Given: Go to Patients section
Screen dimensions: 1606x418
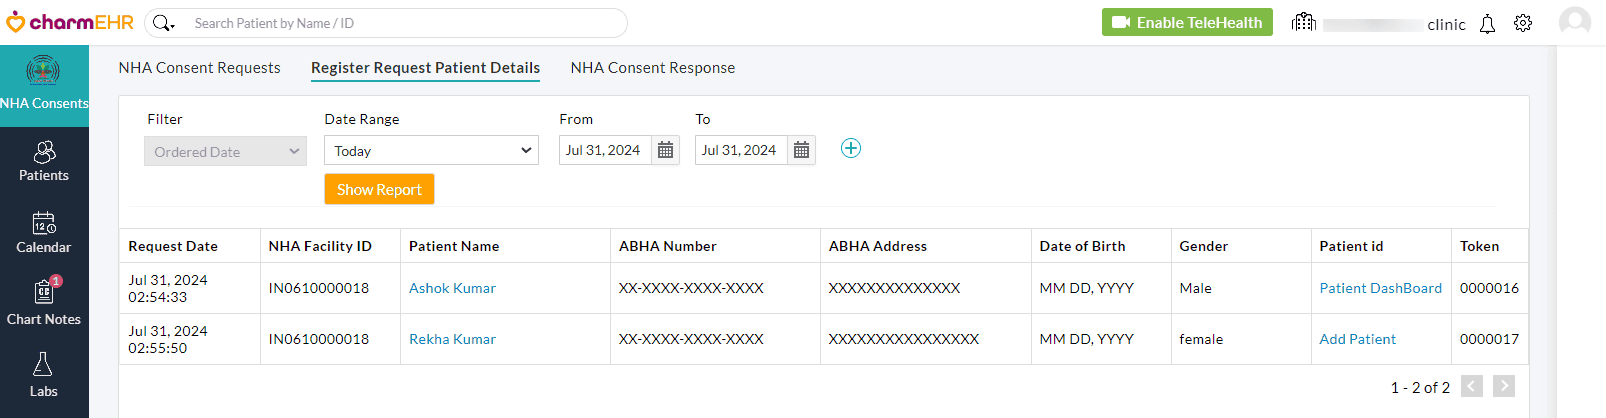Looking at the screenshot, I should click(44, 162).
